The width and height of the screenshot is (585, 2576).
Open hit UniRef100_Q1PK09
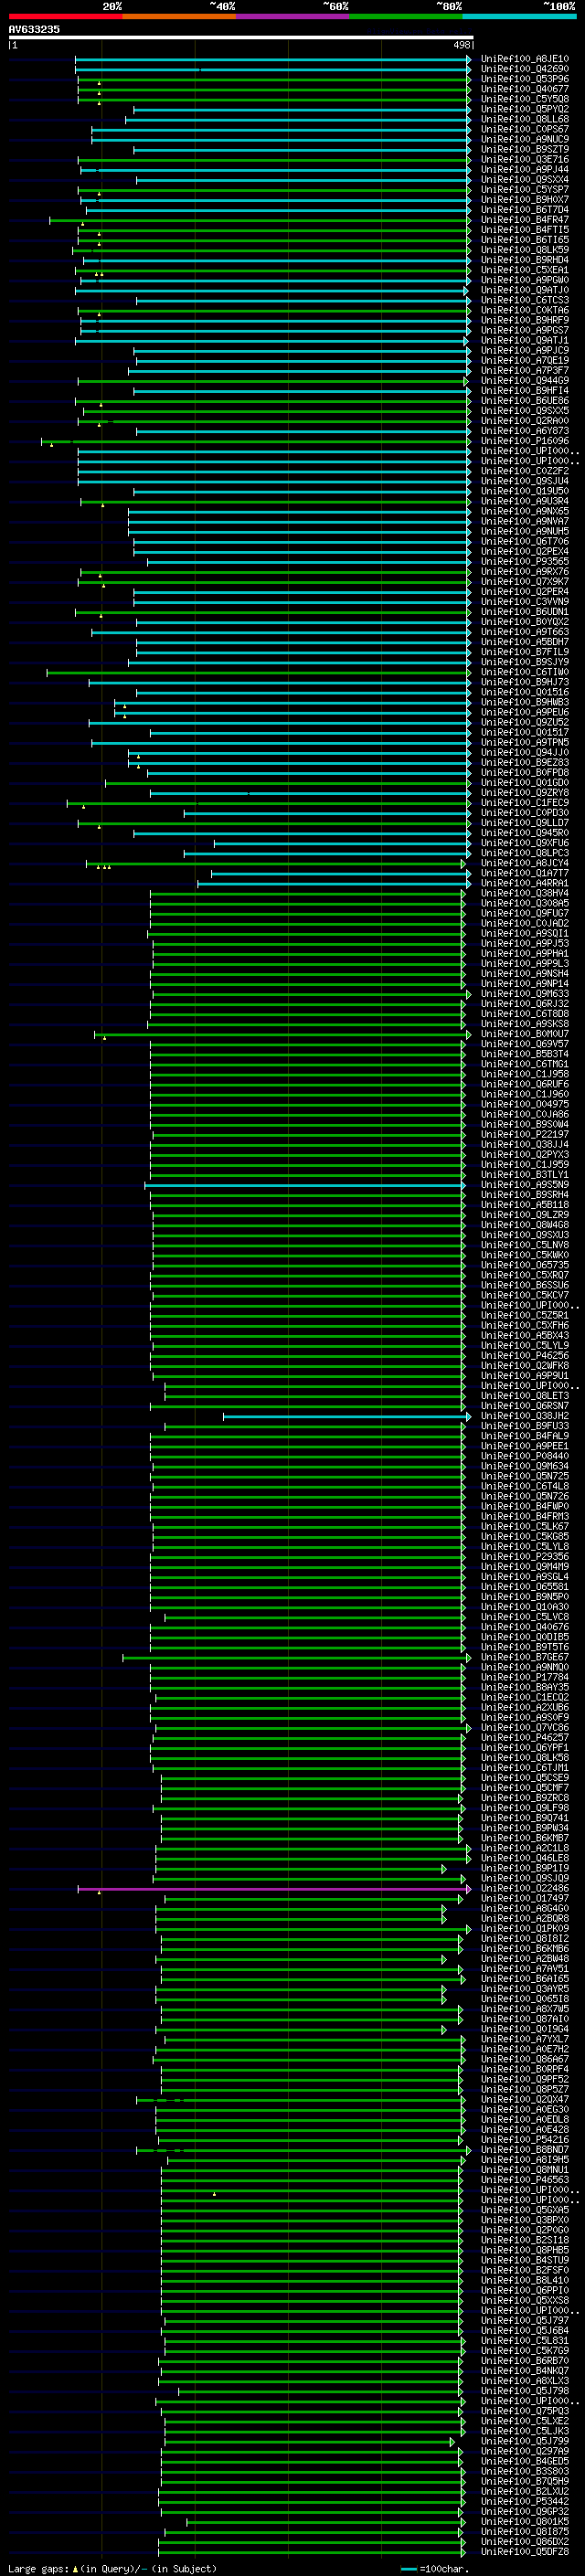(525, 1928)
